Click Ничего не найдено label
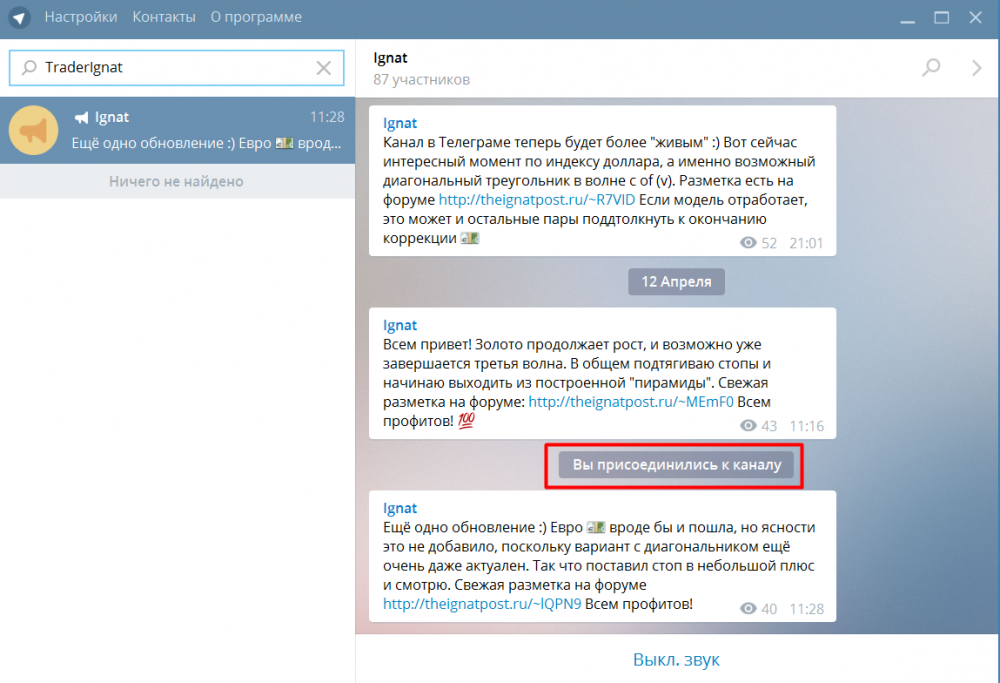This screenshot has height=683, width=1000. tap(176, 182)
